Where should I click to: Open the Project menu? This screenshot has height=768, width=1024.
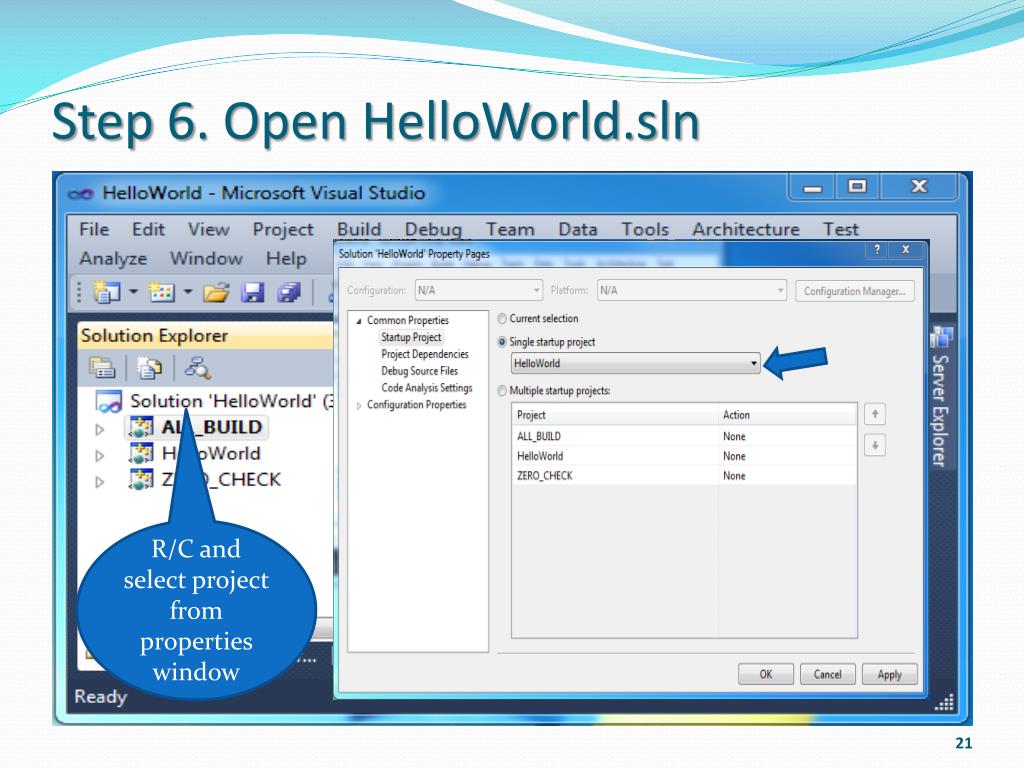coord(283,229)
